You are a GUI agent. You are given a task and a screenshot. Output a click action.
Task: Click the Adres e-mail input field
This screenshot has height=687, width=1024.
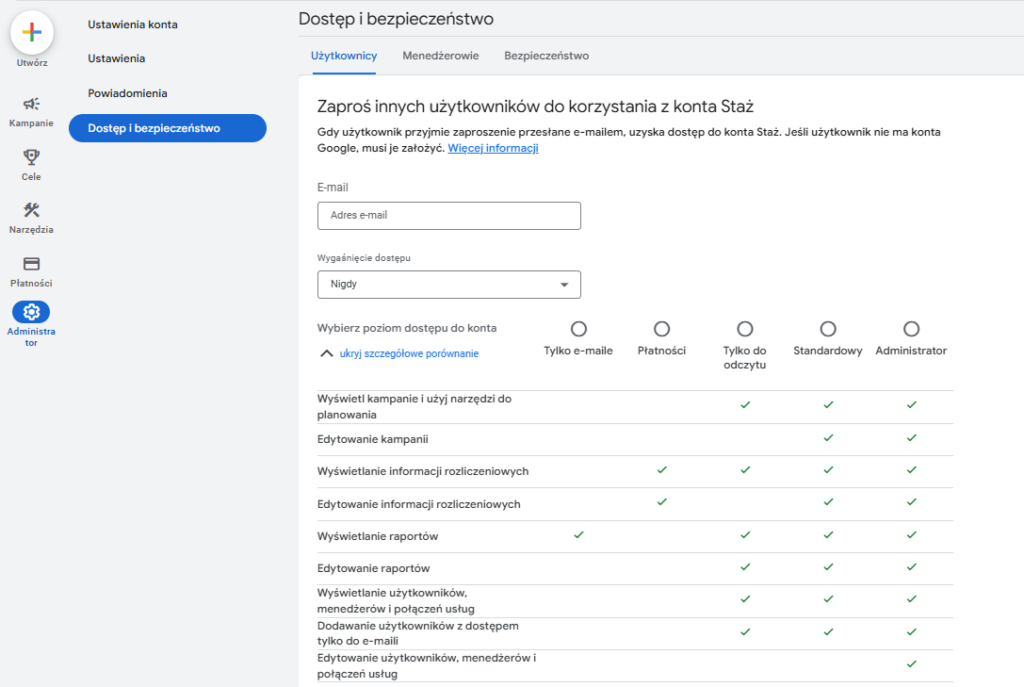point(448,215)
